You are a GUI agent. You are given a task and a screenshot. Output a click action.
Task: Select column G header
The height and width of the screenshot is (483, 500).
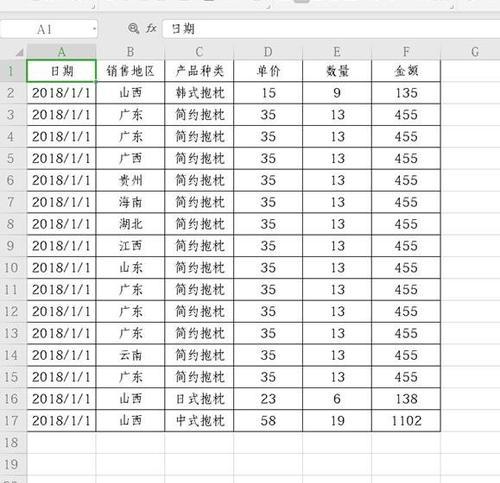[x=475, y=52]
